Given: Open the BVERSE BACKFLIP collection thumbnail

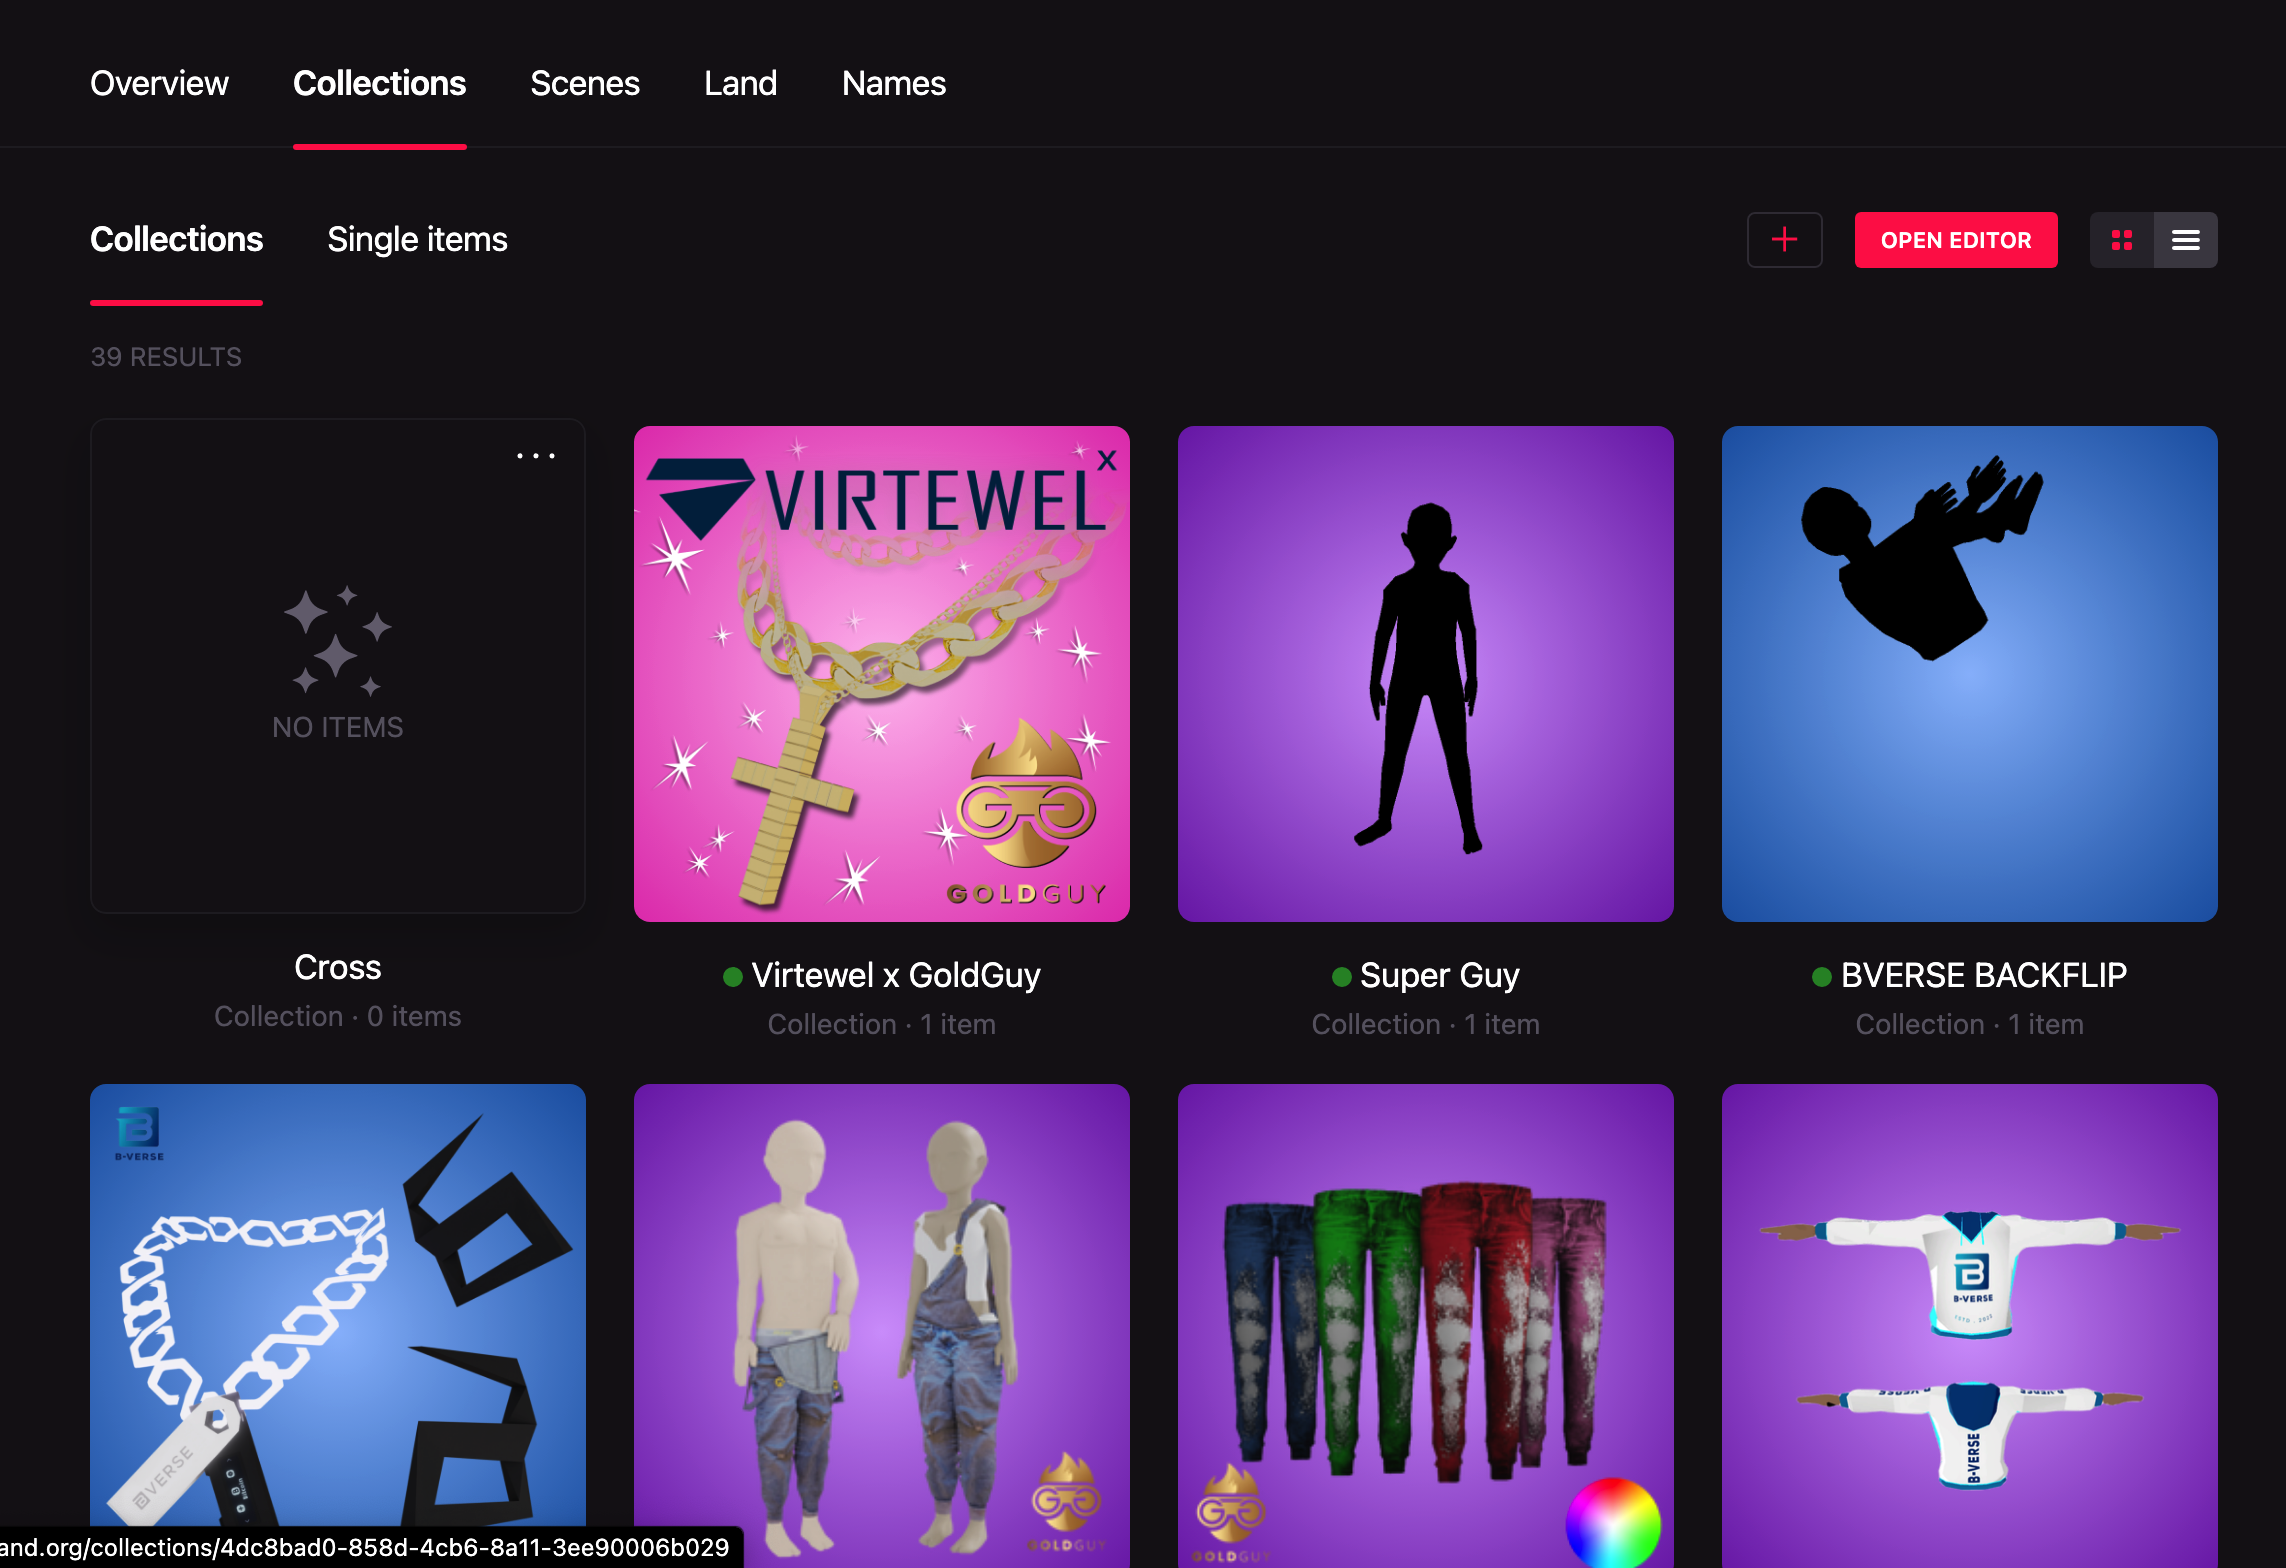Looking at the screenshot, I should [1969, 673].
